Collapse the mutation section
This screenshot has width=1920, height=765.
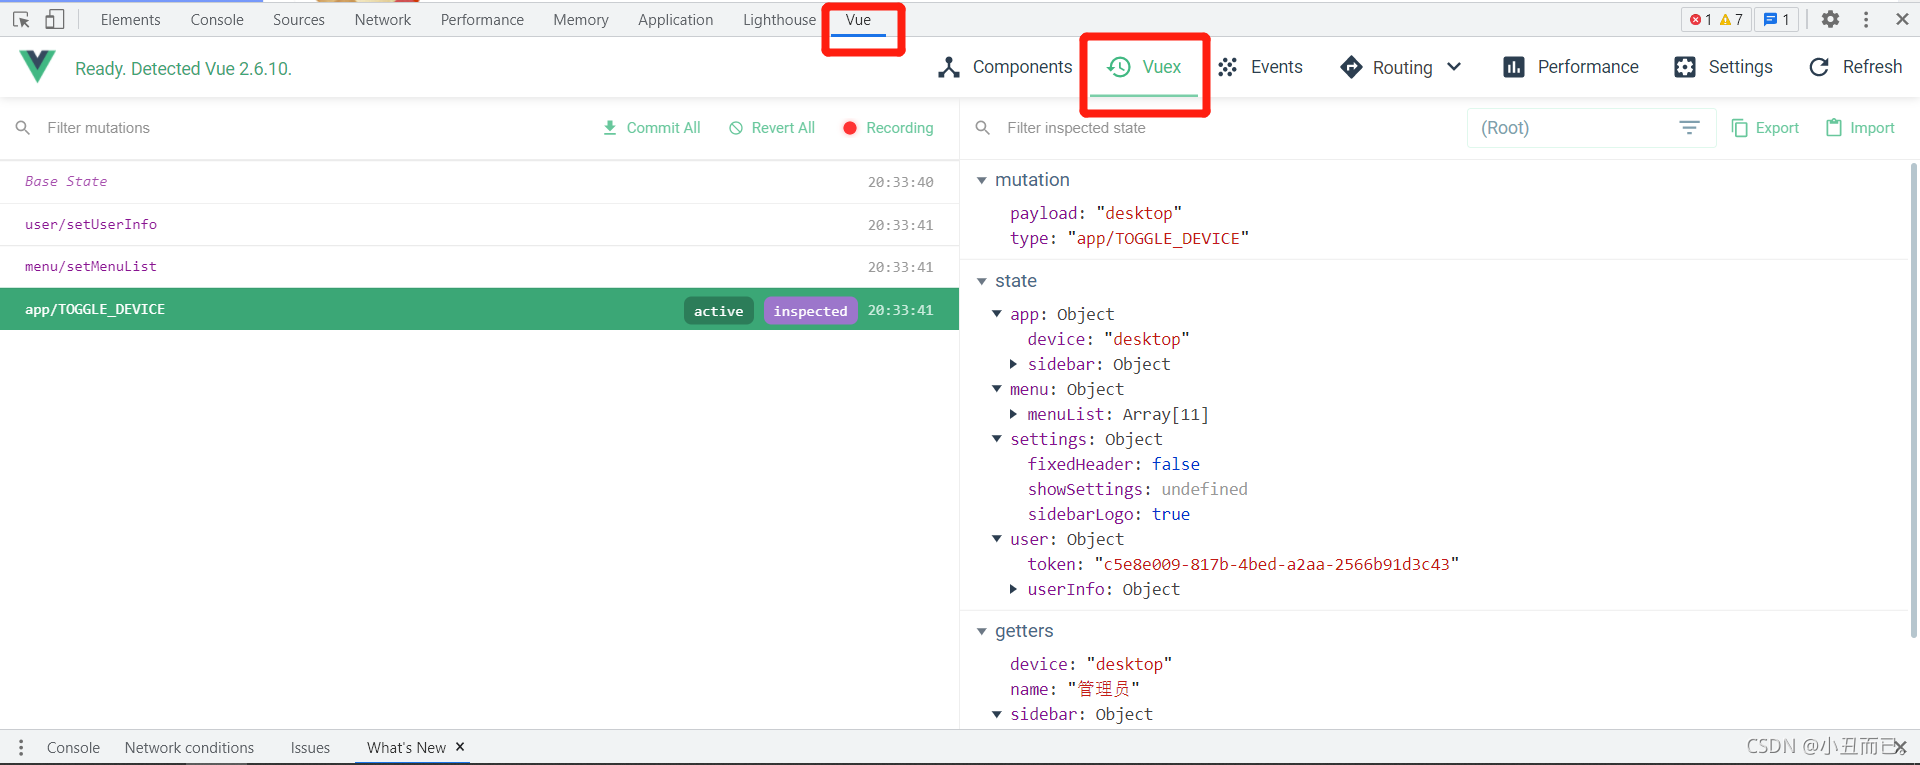click(982, 180)
